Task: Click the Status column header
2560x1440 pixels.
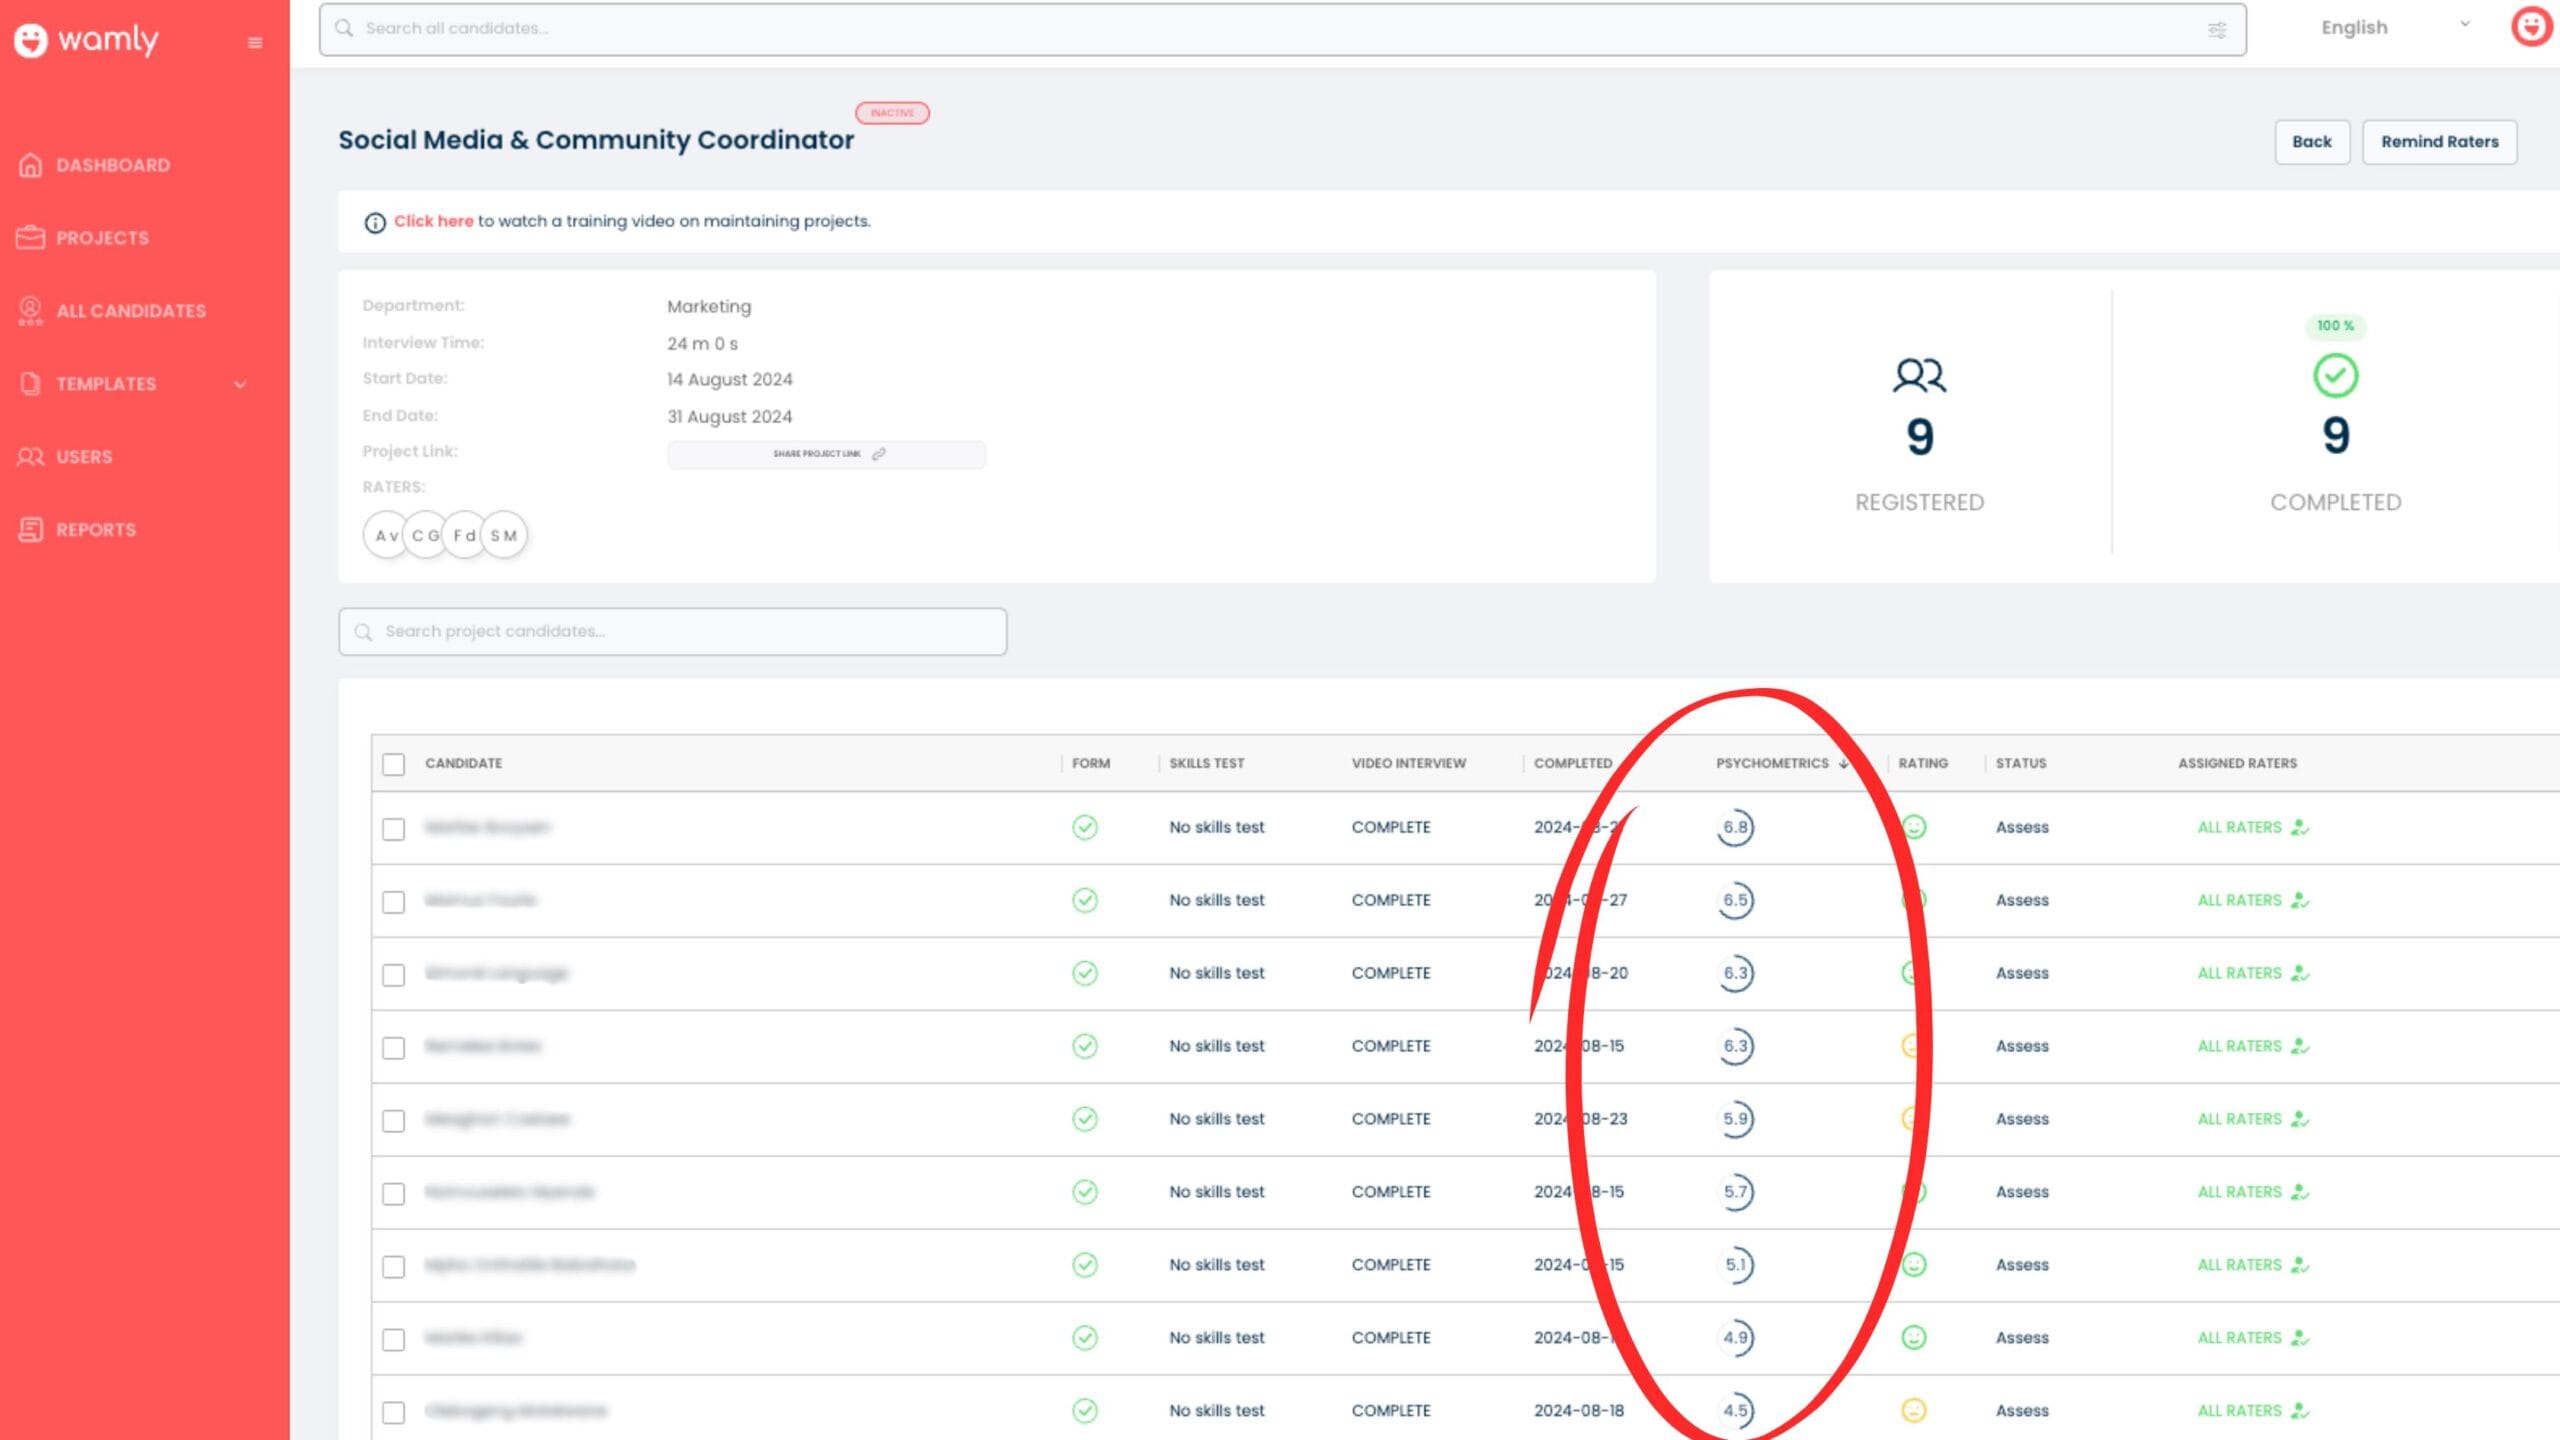Action: (x=2020, y=763)
